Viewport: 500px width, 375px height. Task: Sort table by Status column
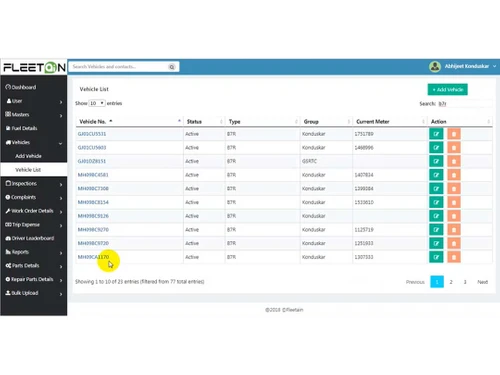(x=204, y=122)
